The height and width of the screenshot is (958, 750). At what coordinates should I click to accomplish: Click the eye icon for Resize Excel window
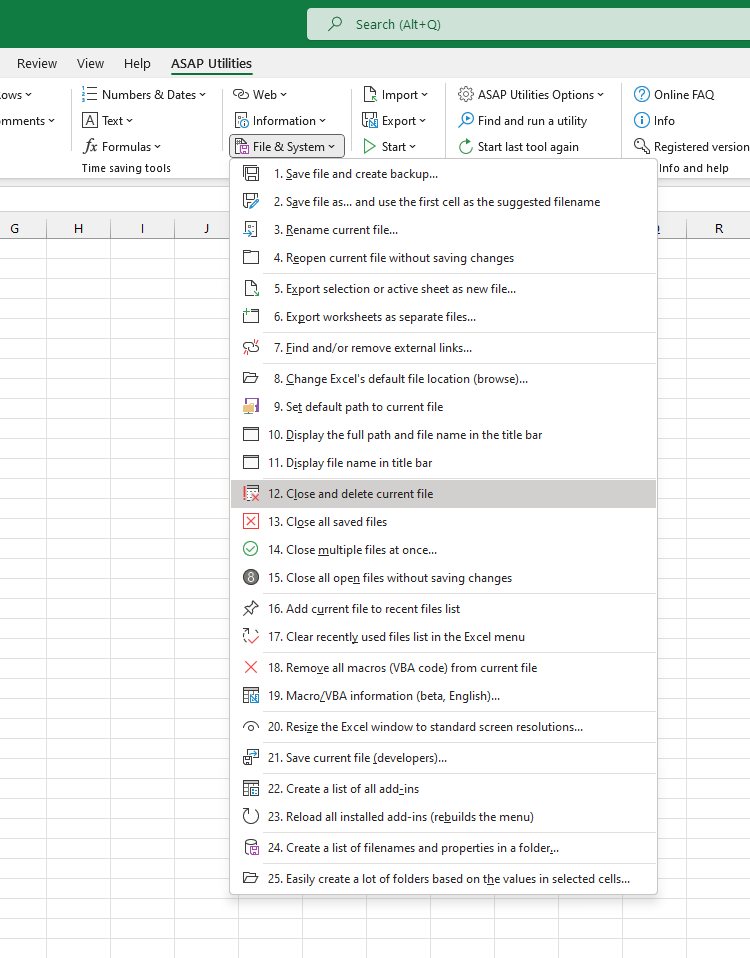click(250, 726)
